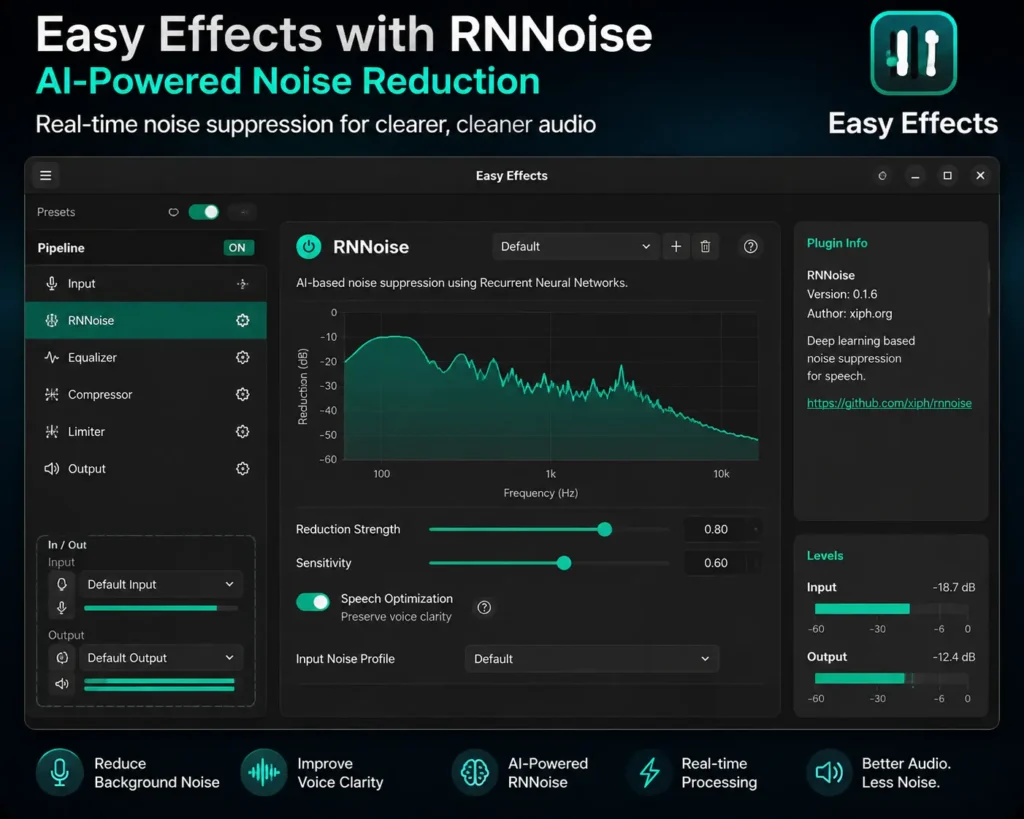This screenshot has height=819, width=1024.
Task: Open Speech Optimization help icon
Action: click(x=484, y=607)
